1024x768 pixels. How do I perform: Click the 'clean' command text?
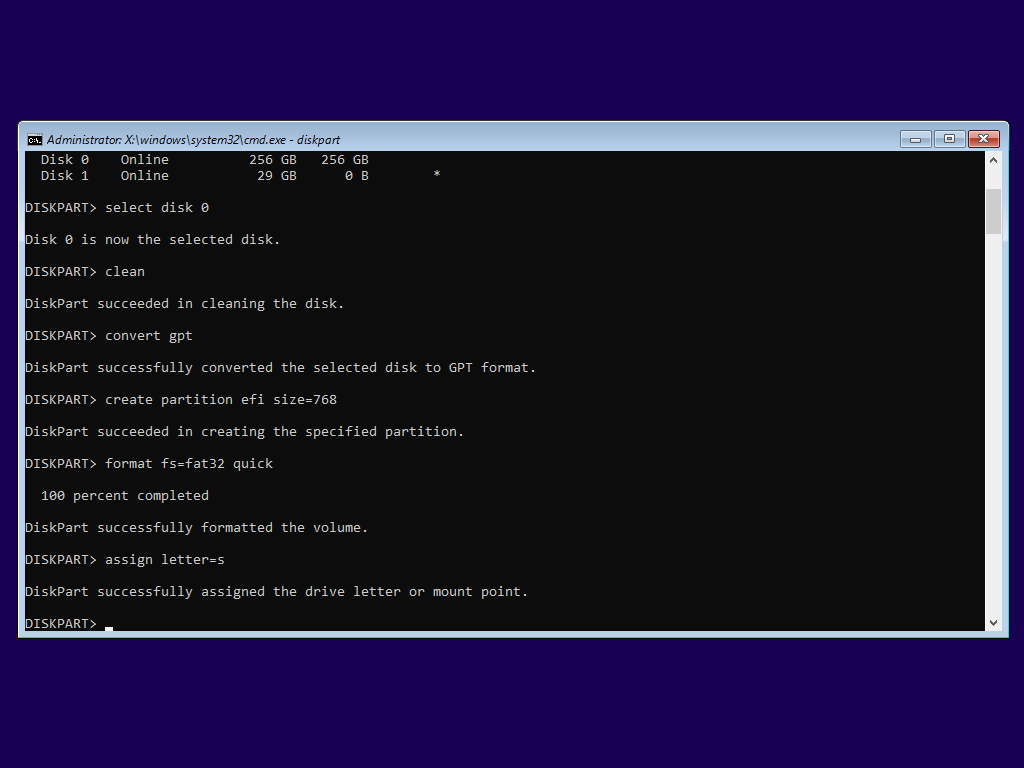tap(125, 272)
